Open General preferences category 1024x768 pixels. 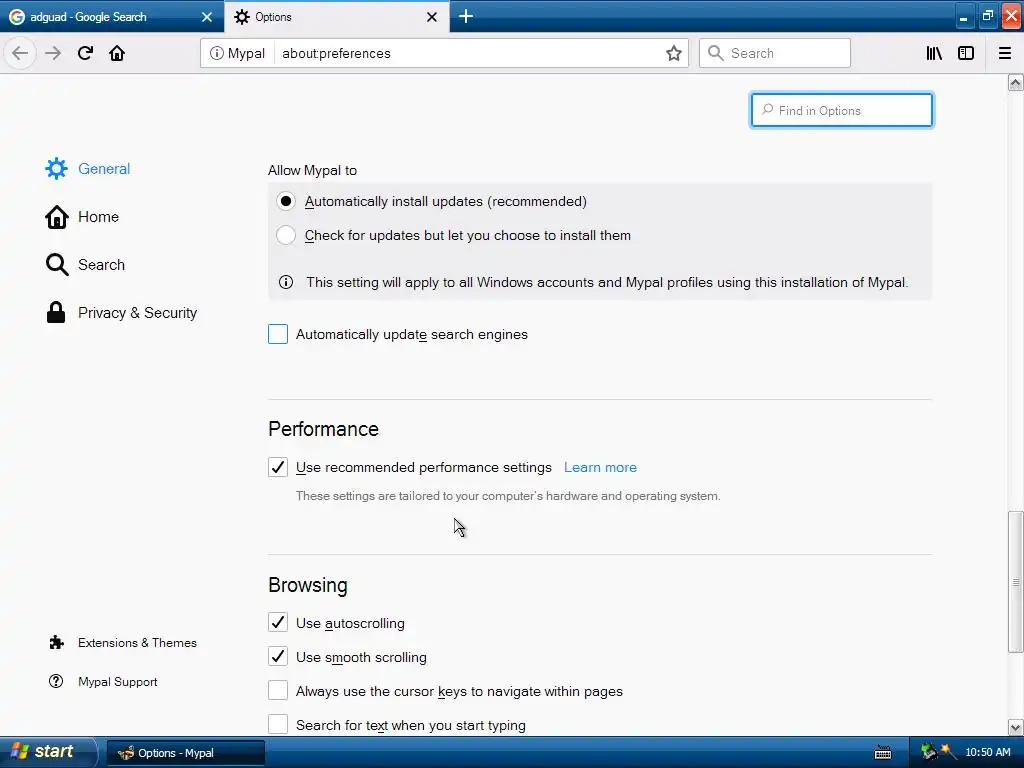[x=88, y=168]
